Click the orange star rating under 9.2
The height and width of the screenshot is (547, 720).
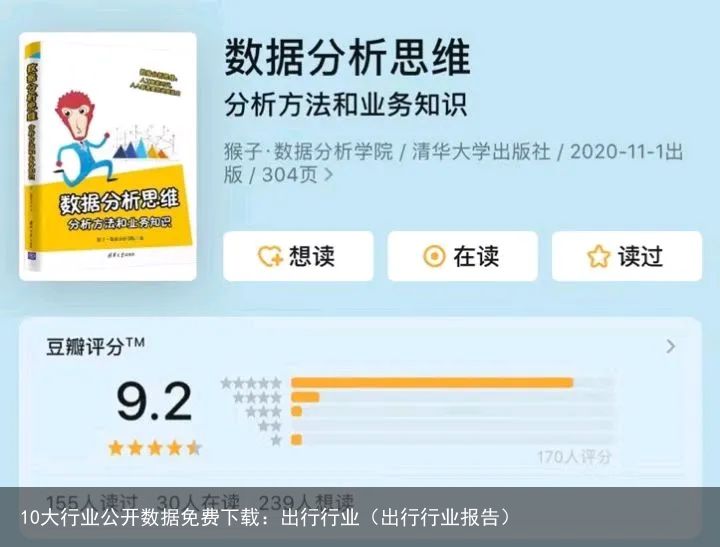155,448
